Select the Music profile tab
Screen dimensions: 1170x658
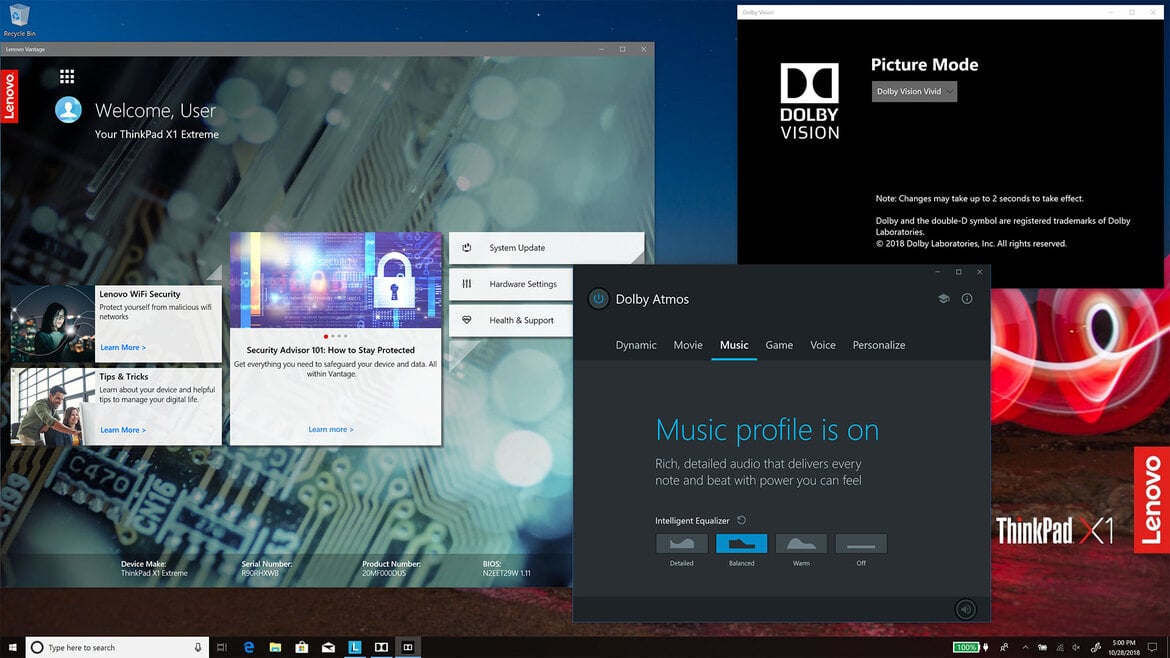point(734,345)
